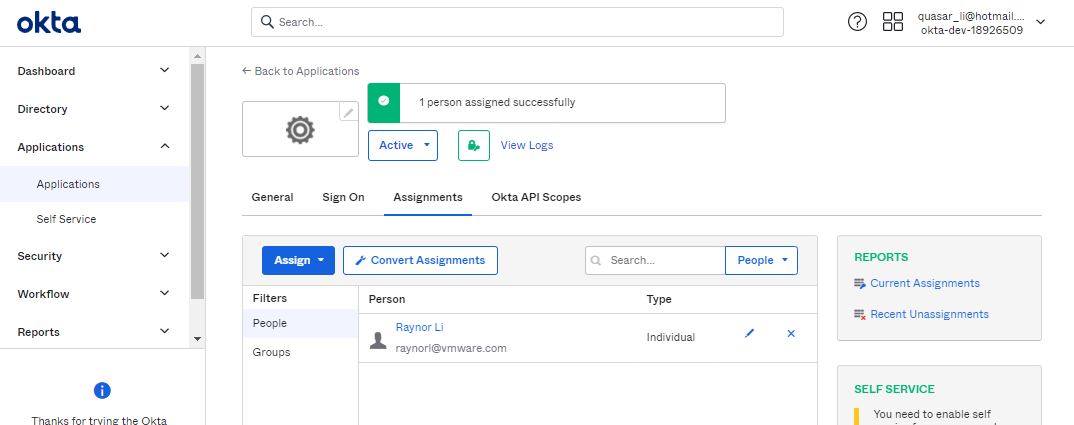Switch to the Sign On tab
1074x425 pixels.
[343, 197]
